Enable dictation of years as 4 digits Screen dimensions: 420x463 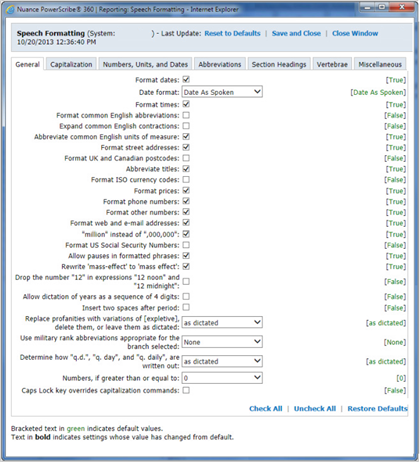[186, 296]
